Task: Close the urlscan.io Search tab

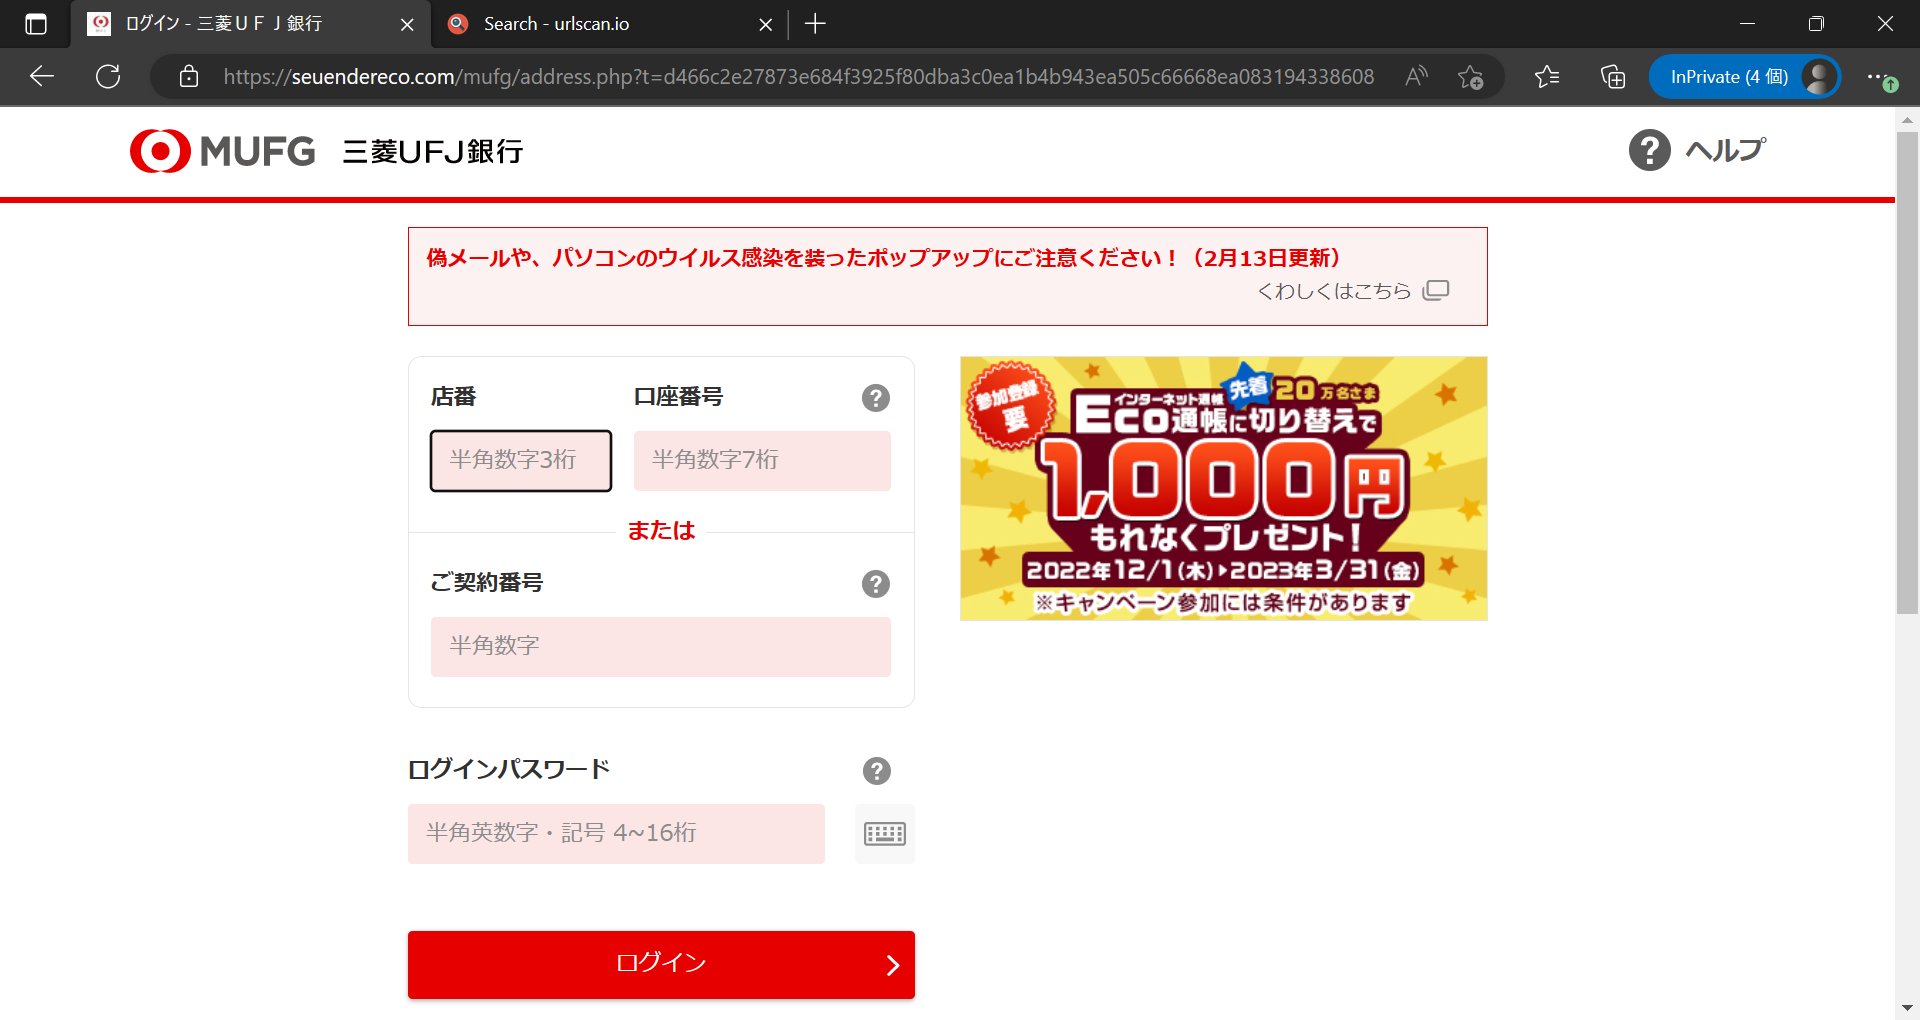Action: coord(765,25)
